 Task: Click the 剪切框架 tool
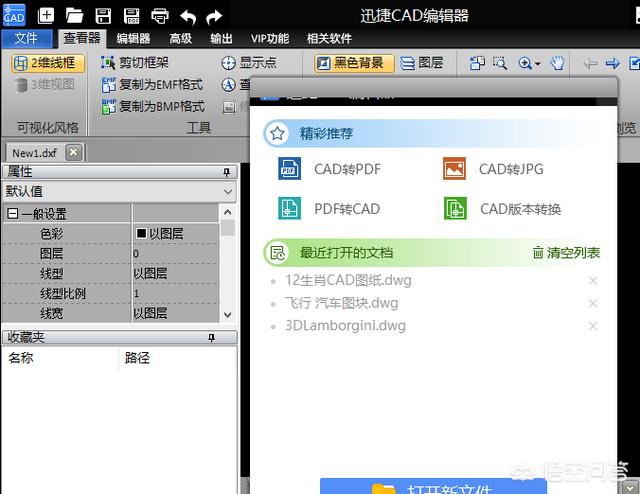pyautogui.click(x=135, y=62)
